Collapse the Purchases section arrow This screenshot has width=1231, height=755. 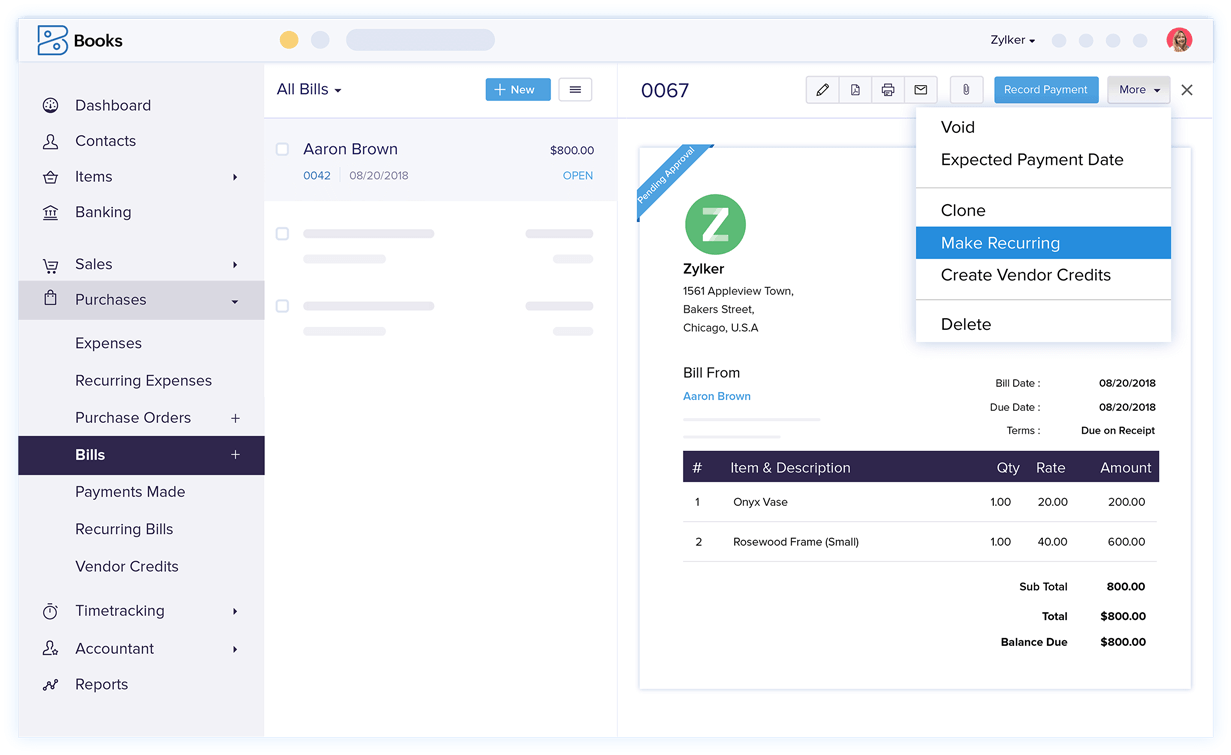pyautogui.click(x=235, y=301)
